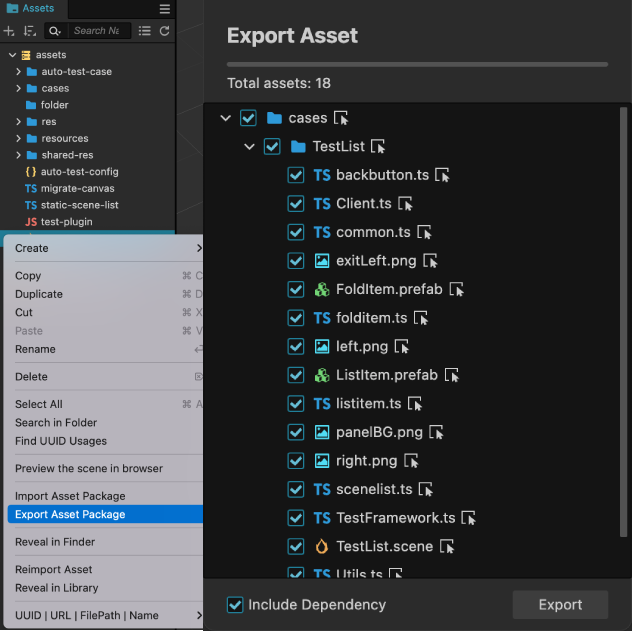Uncheck the Client.ts checkbox
Screen dimensions: 632x631
[296, 204]
